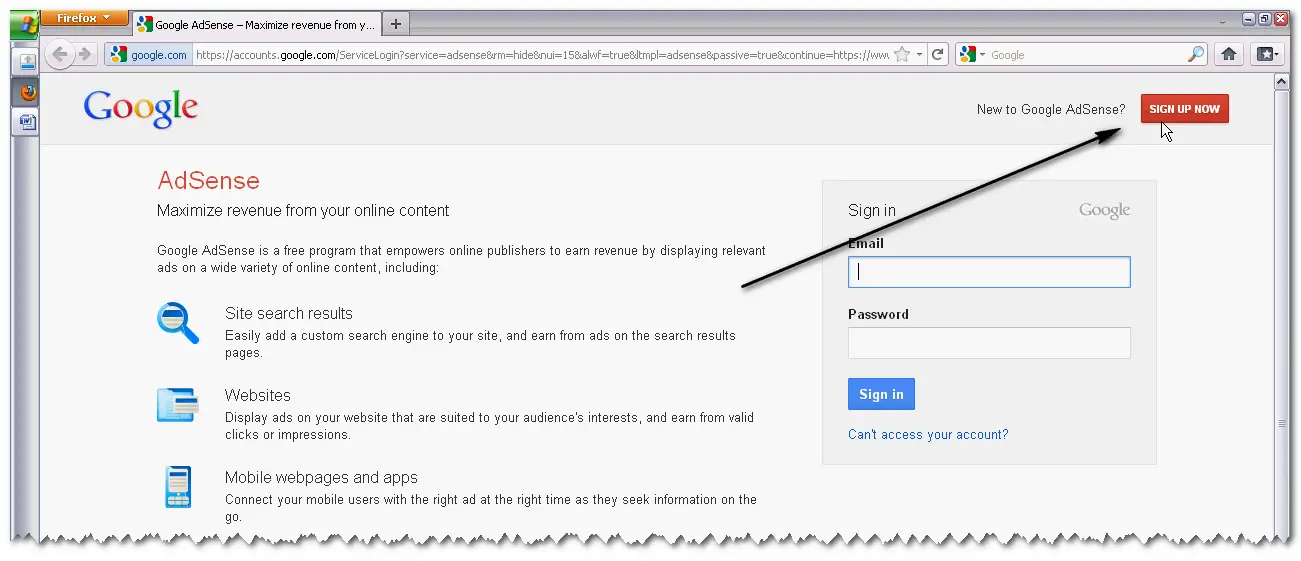Click the SIGN UP NOW button
The width and height of the screenshot is (1301, 561).
1185,109
